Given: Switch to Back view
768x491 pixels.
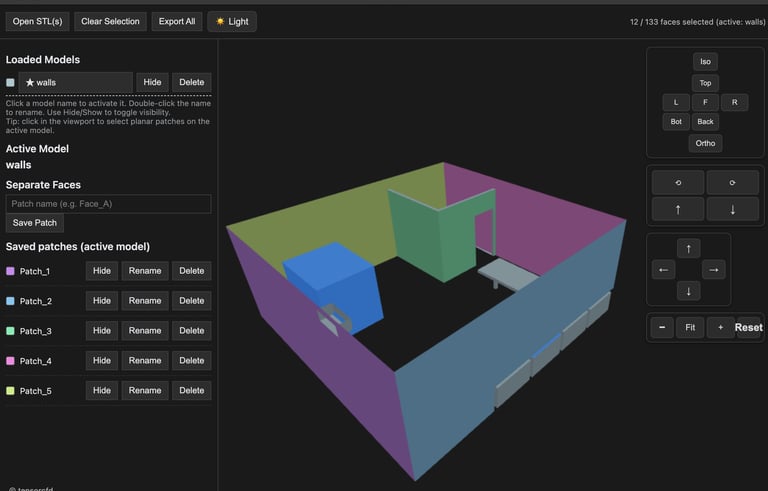Looking at the screenshot, I should (x=705, y=122).
